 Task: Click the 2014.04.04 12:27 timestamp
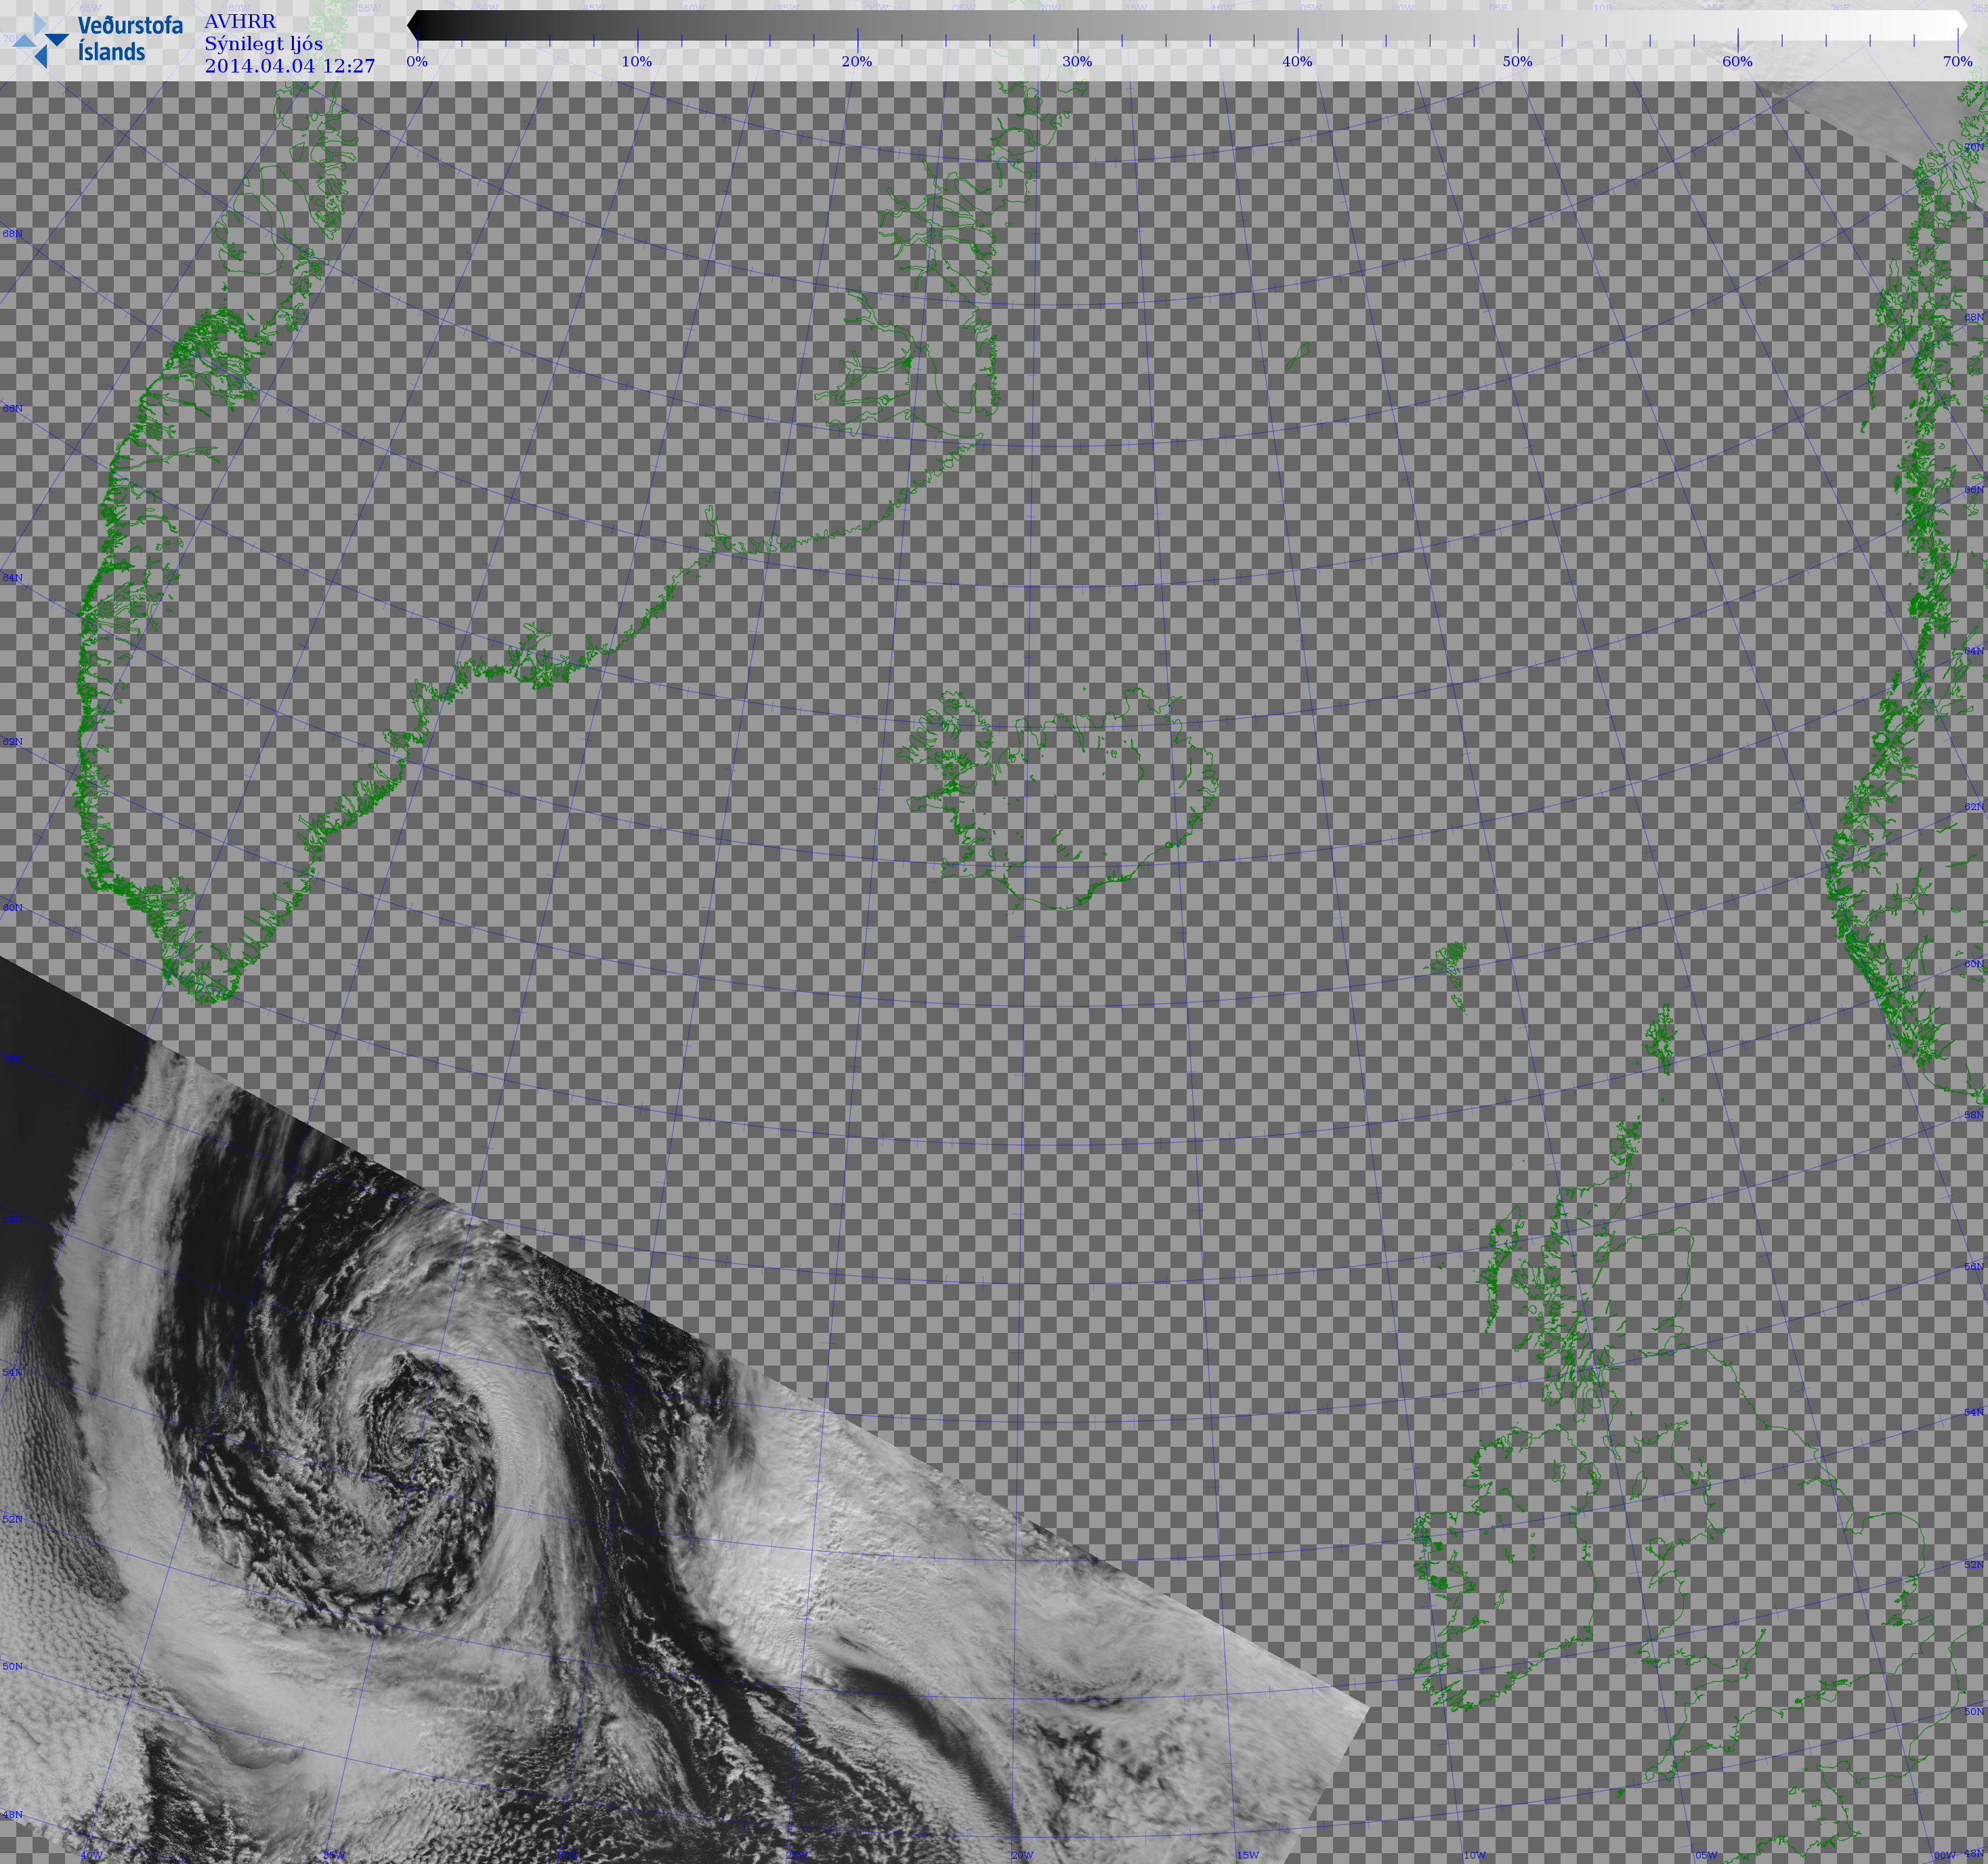coord(289,66)
